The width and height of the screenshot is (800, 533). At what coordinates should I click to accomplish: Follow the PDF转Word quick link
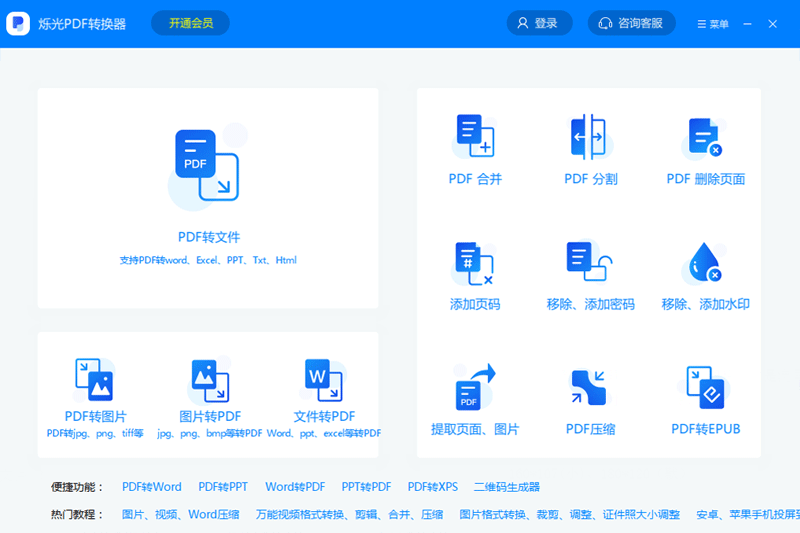152,487
